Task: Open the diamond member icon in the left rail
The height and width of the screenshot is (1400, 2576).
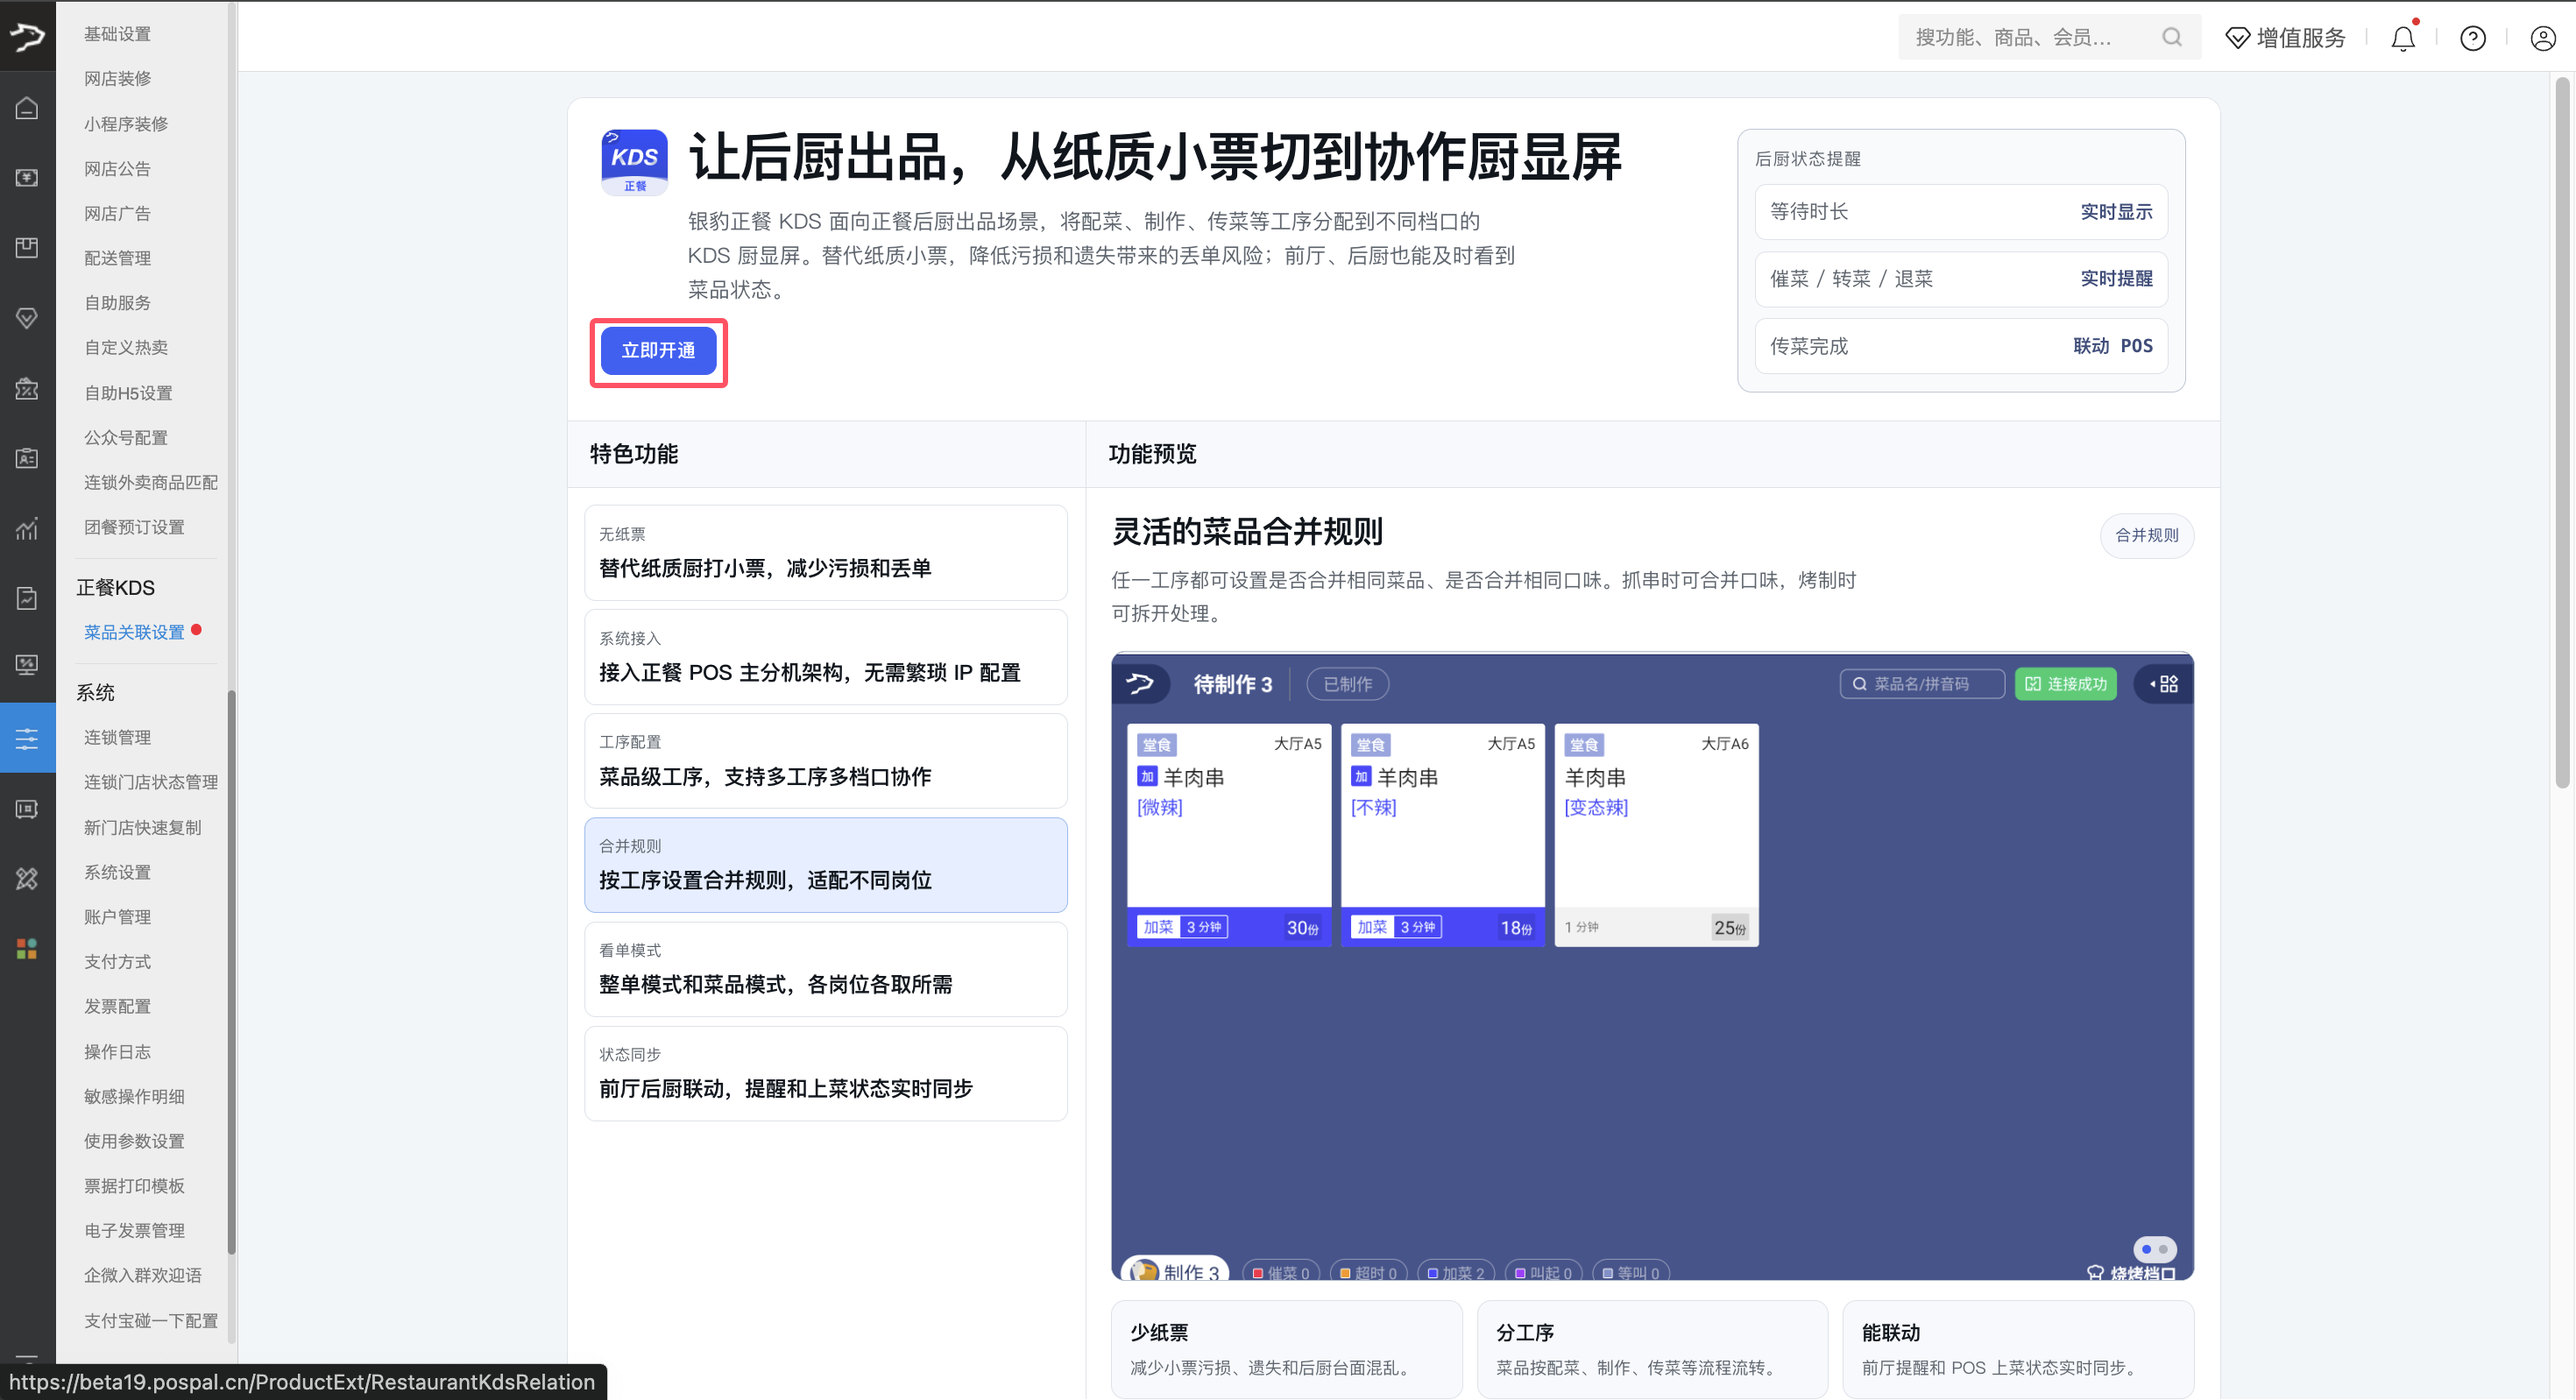Action: coord(27,318)
